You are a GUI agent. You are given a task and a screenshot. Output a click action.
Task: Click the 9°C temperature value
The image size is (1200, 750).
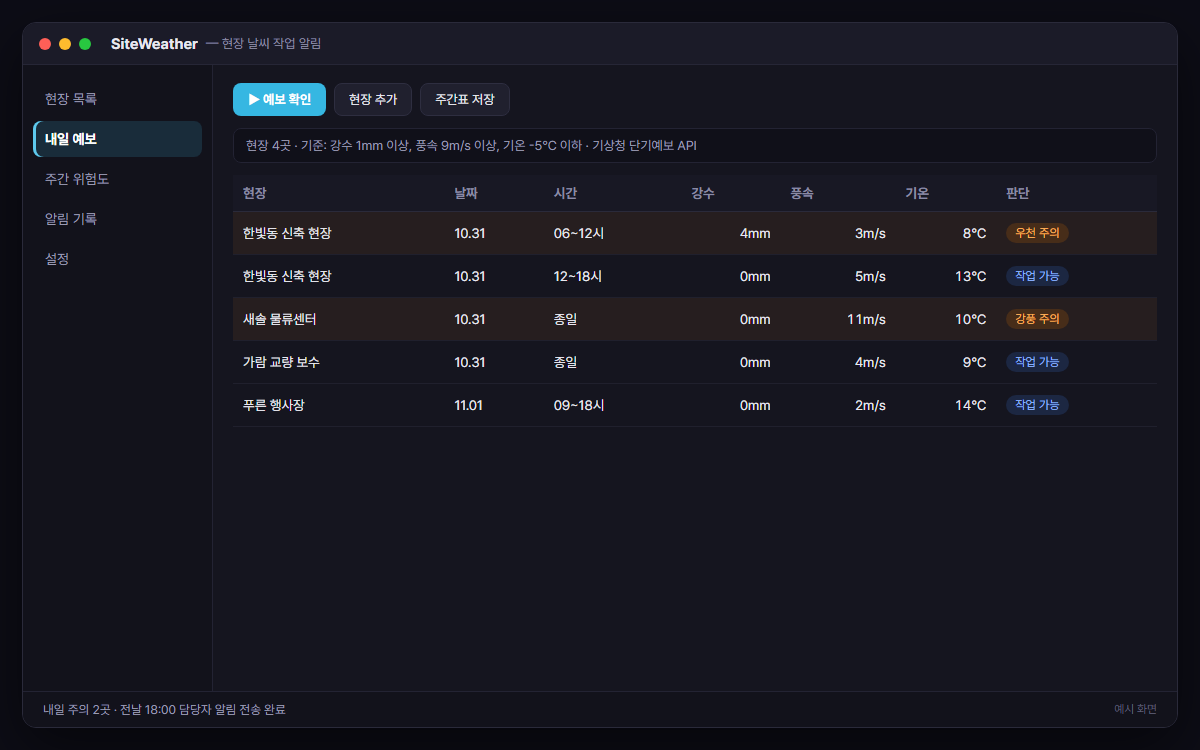[974, 362]
